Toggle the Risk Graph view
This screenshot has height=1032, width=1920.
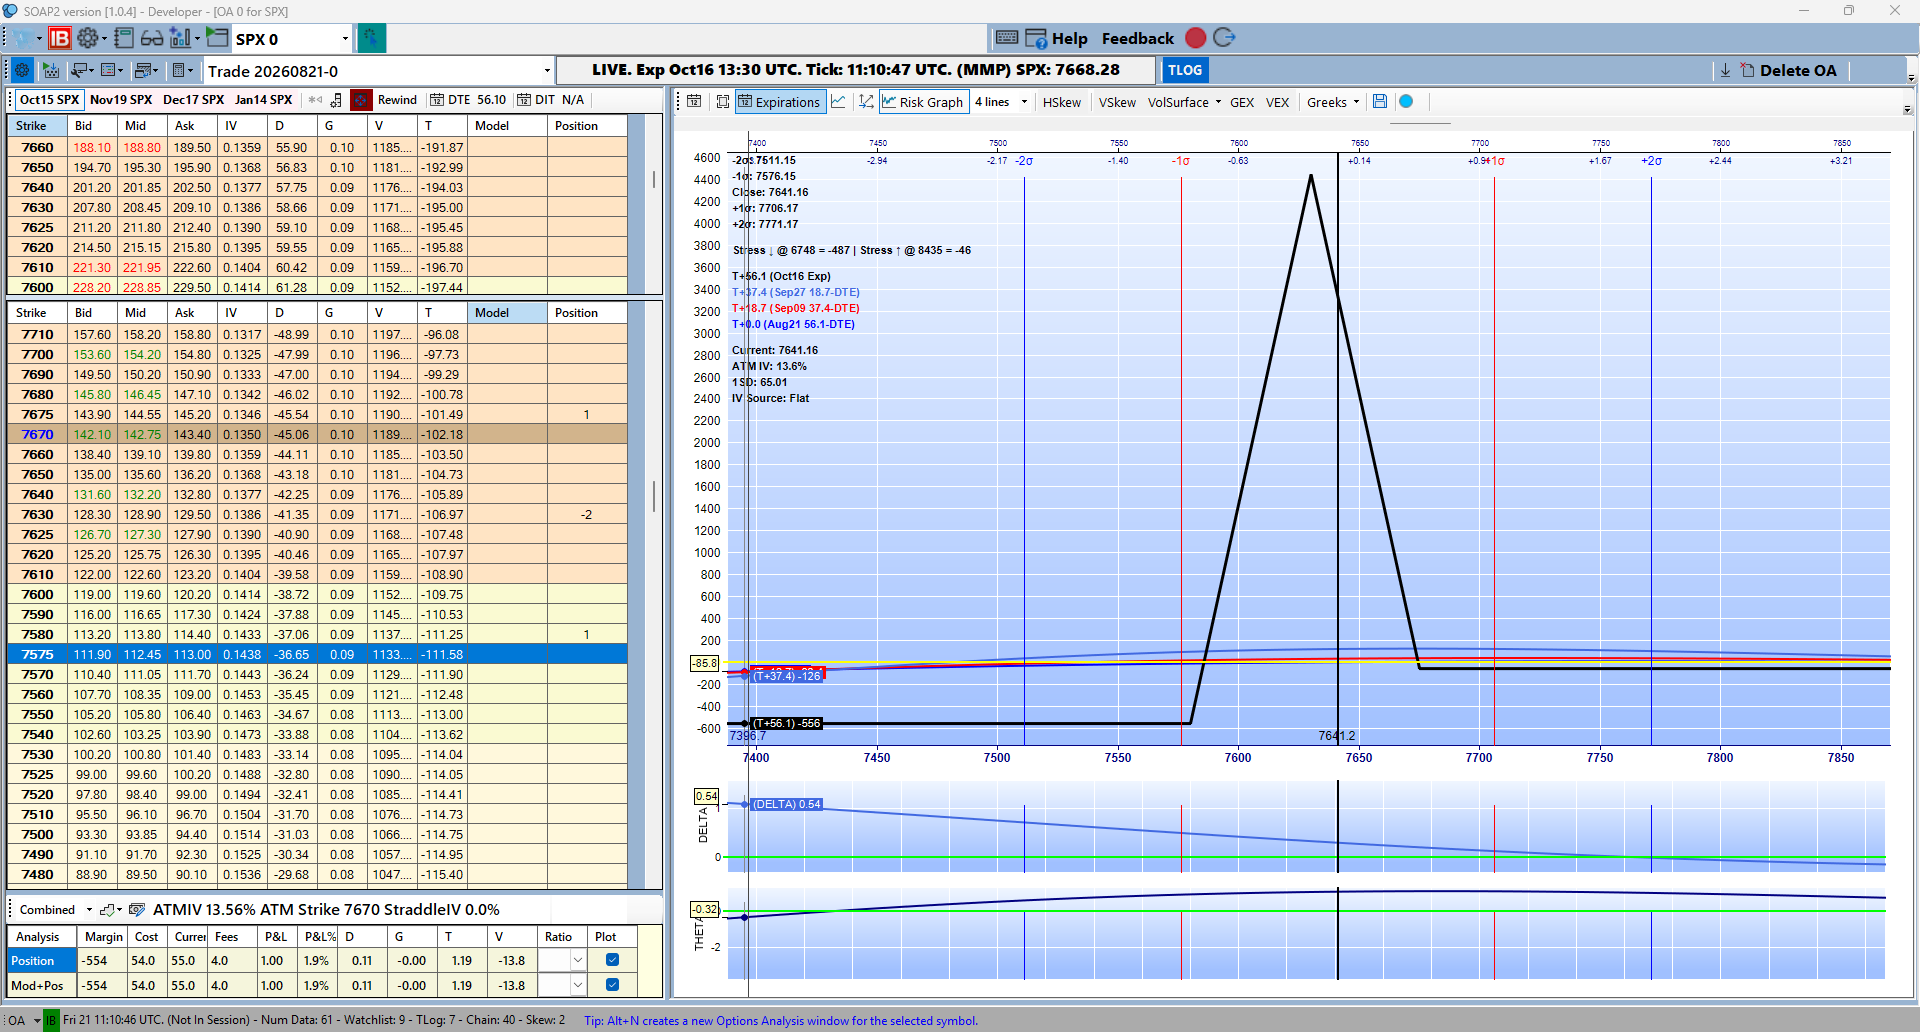(922, 101)
